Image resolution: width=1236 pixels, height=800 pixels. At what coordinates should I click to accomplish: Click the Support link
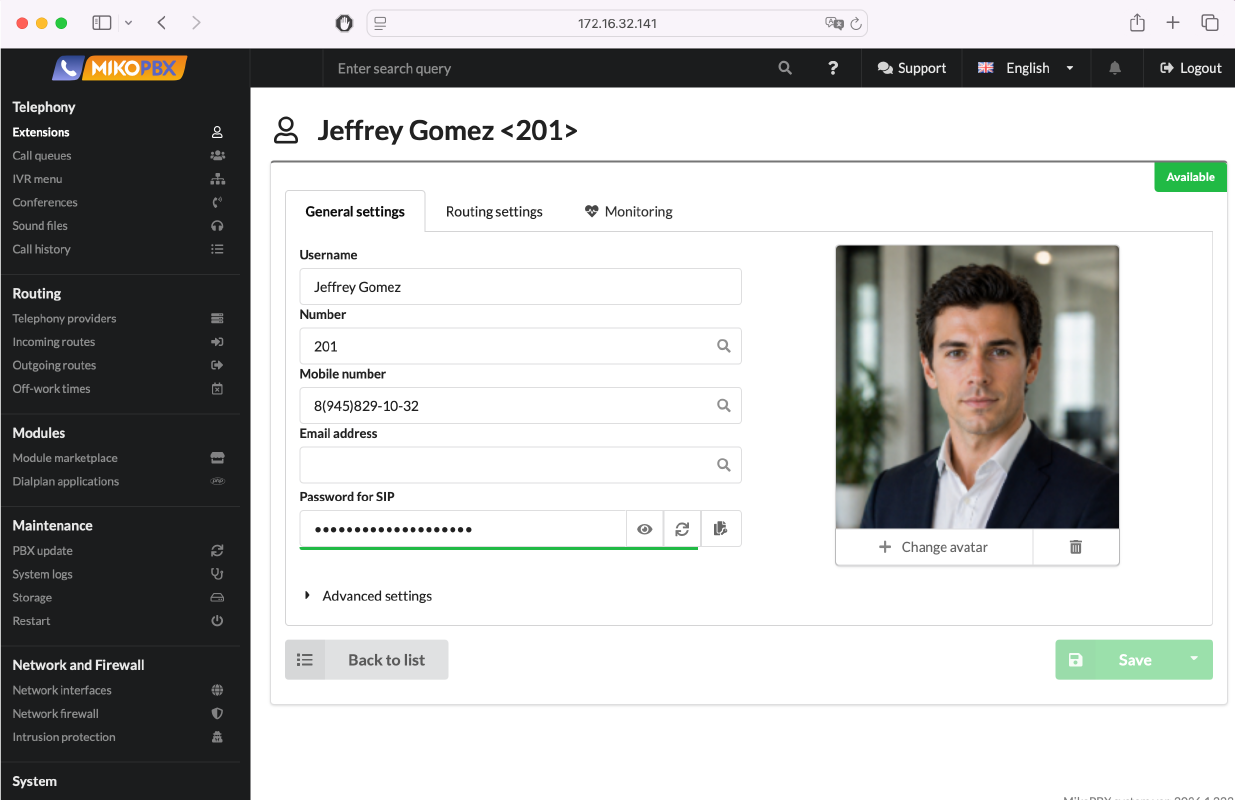point(912,68)
